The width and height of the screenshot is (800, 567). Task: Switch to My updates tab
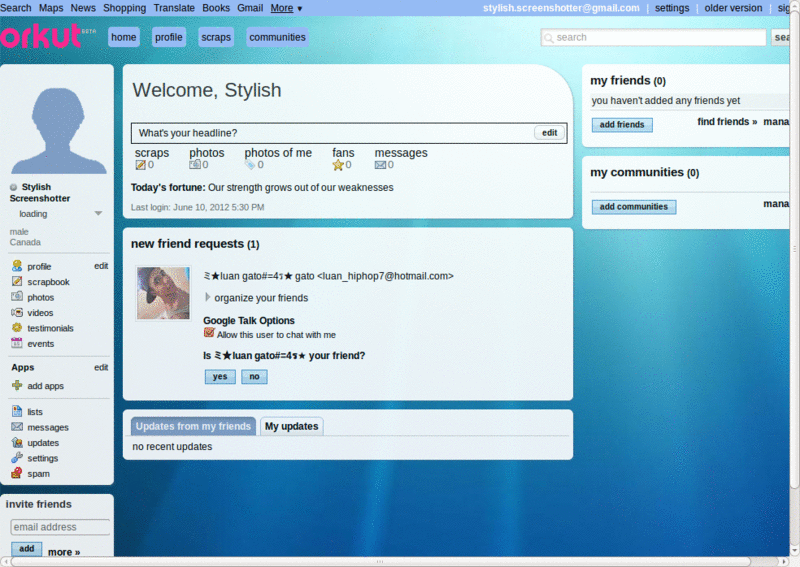click(291, 426)
